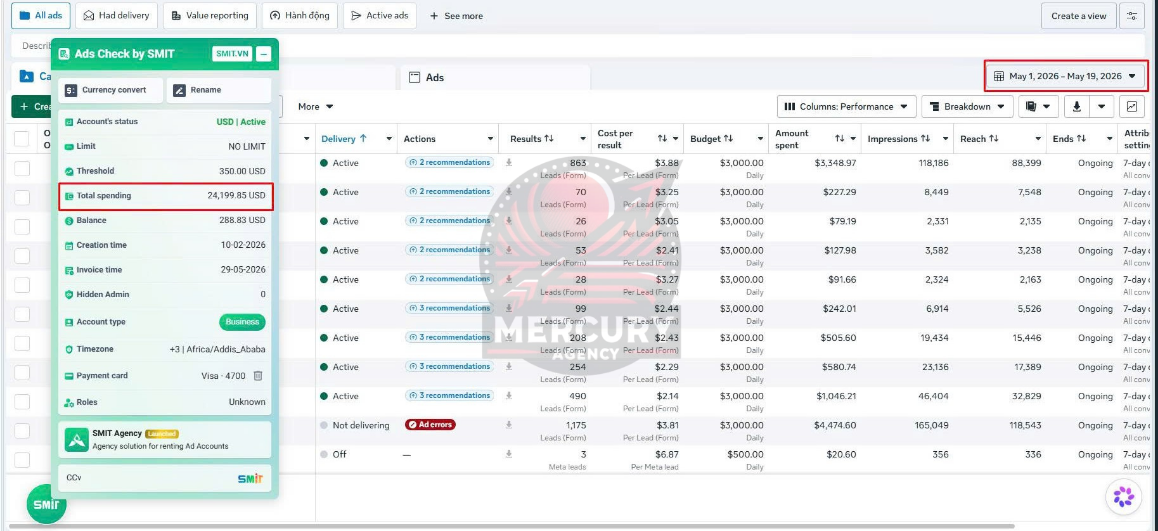The width and height of the screenshot is (1158, 531).
Task: Click the Create a view button
Action: 1078,16
